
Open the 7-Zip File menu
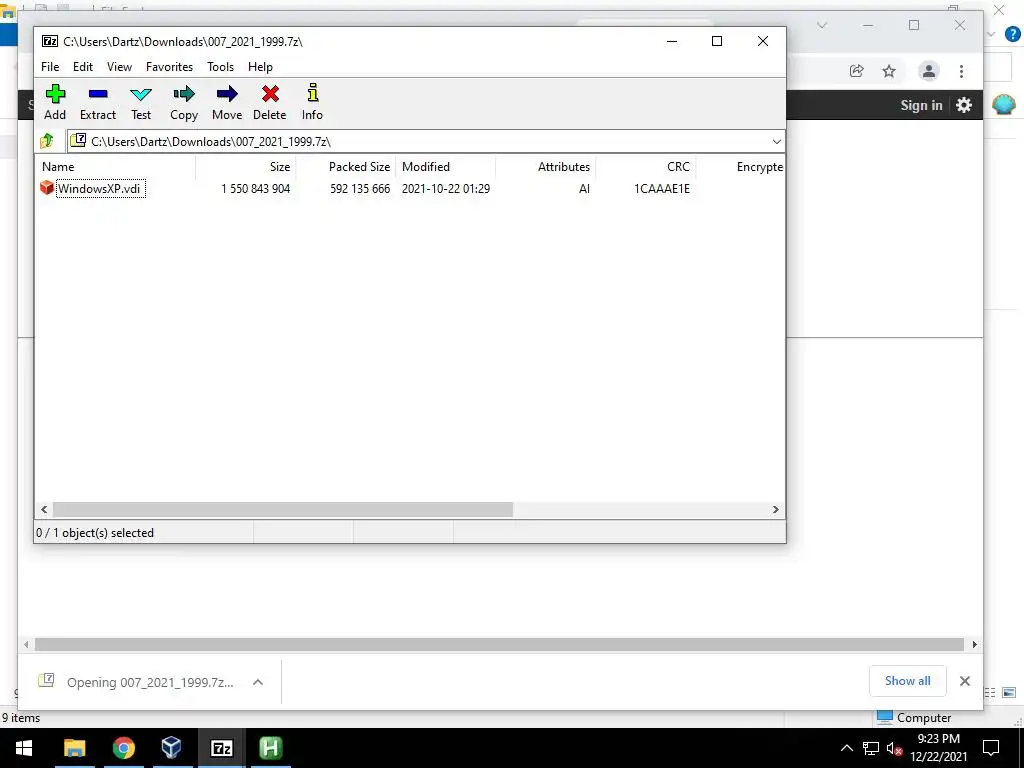pyautogui.click(x=50, y=67)
